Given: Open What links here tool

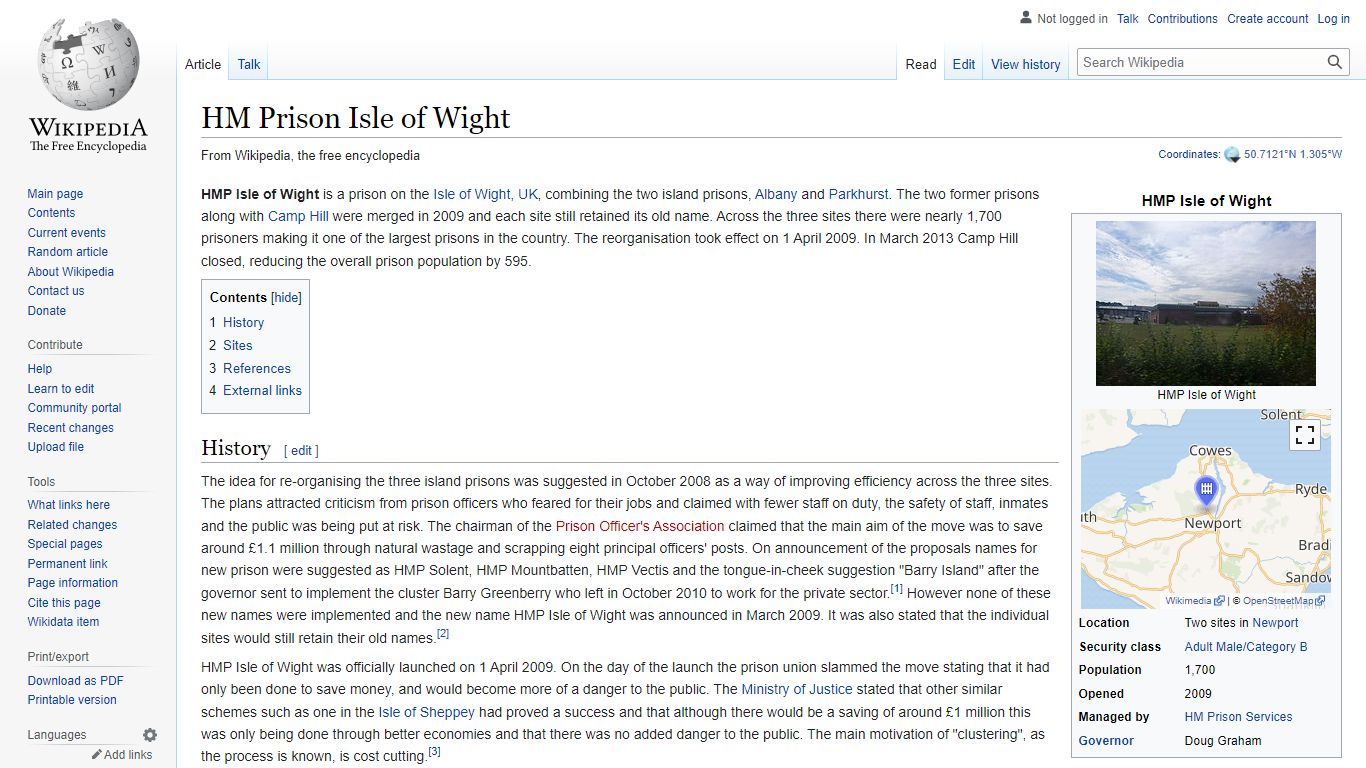Looking at the screenshot, I should coord(68,505).
